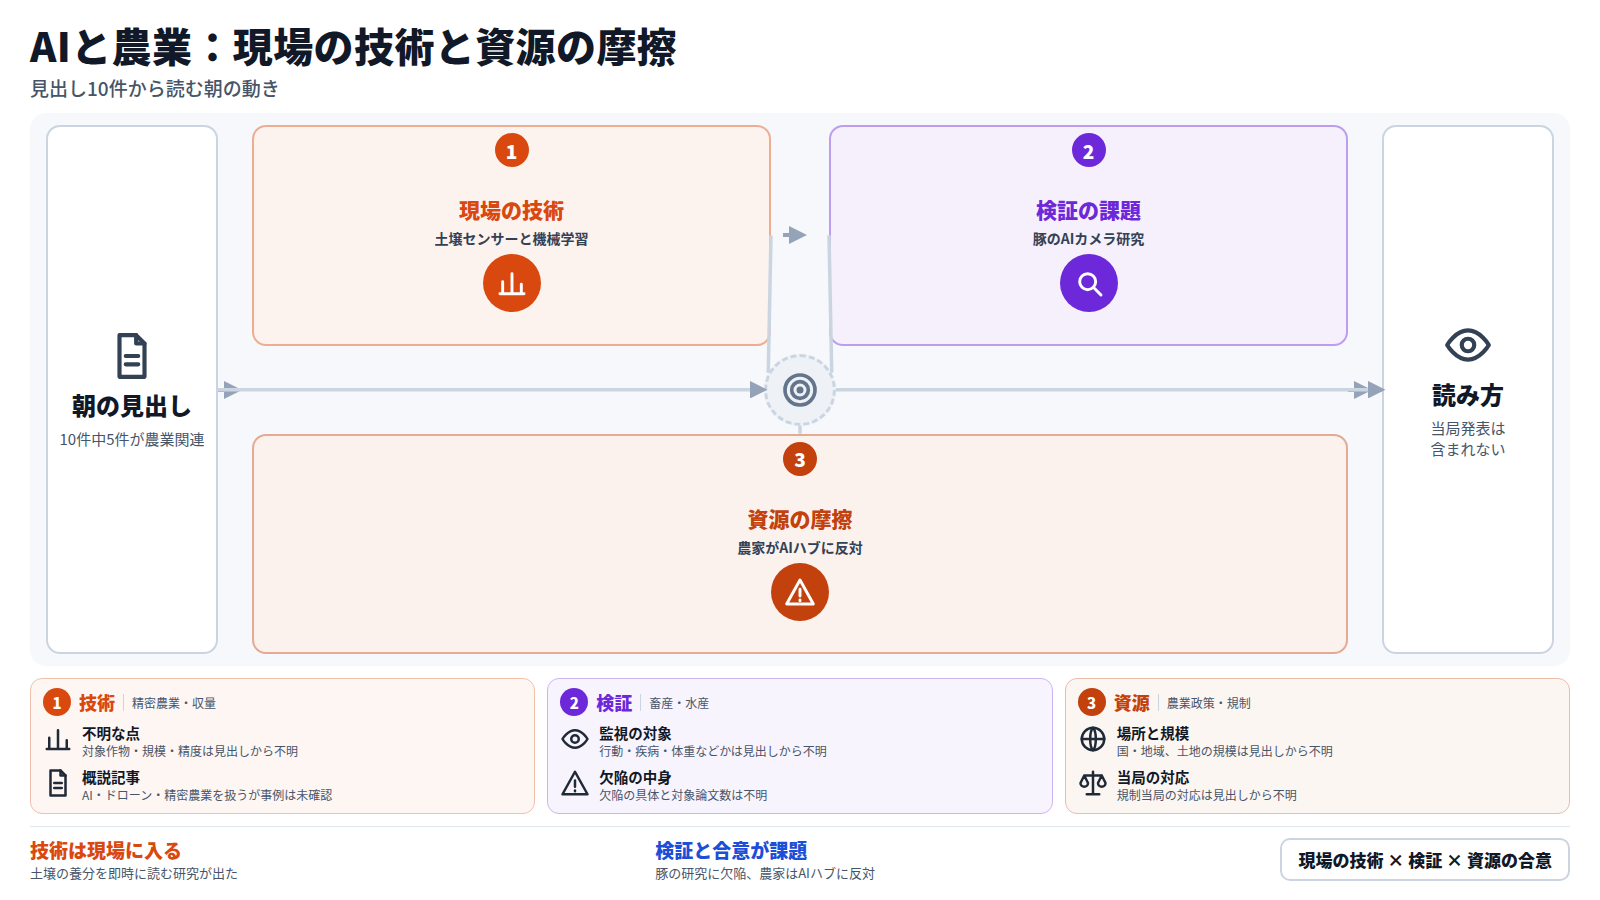
Task: Click the 技術 heading in the bottom-left panel
Action: [97, 703]
